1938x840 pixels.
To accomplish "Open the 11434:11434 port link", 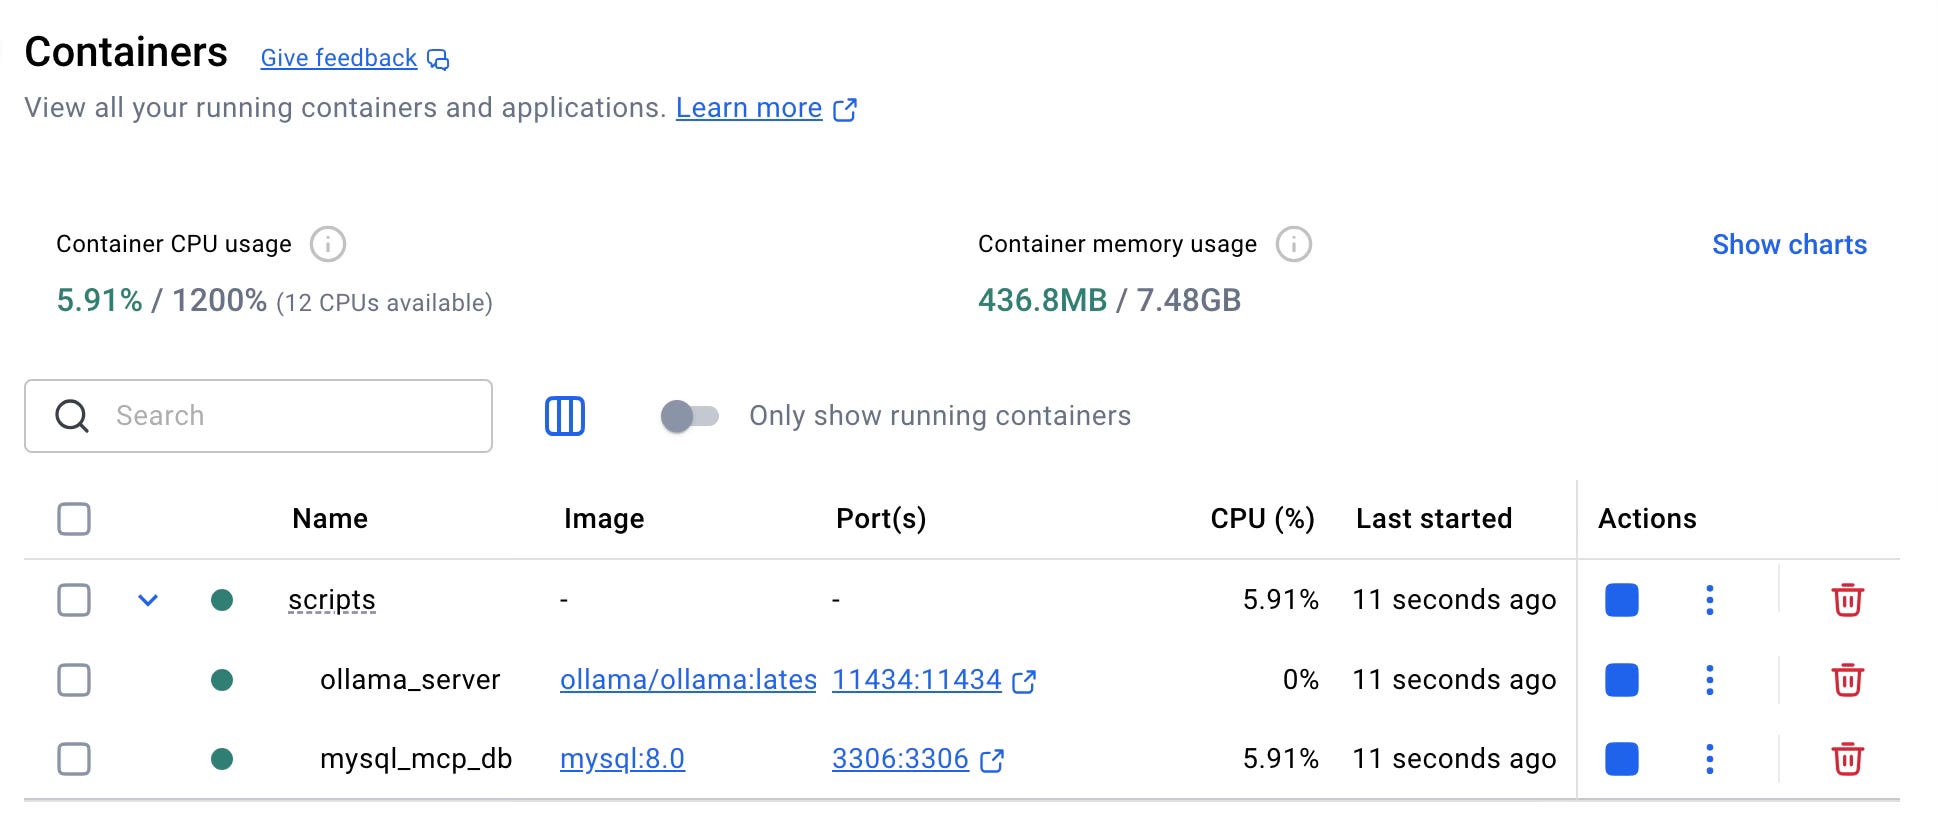I will click(916, 680).
